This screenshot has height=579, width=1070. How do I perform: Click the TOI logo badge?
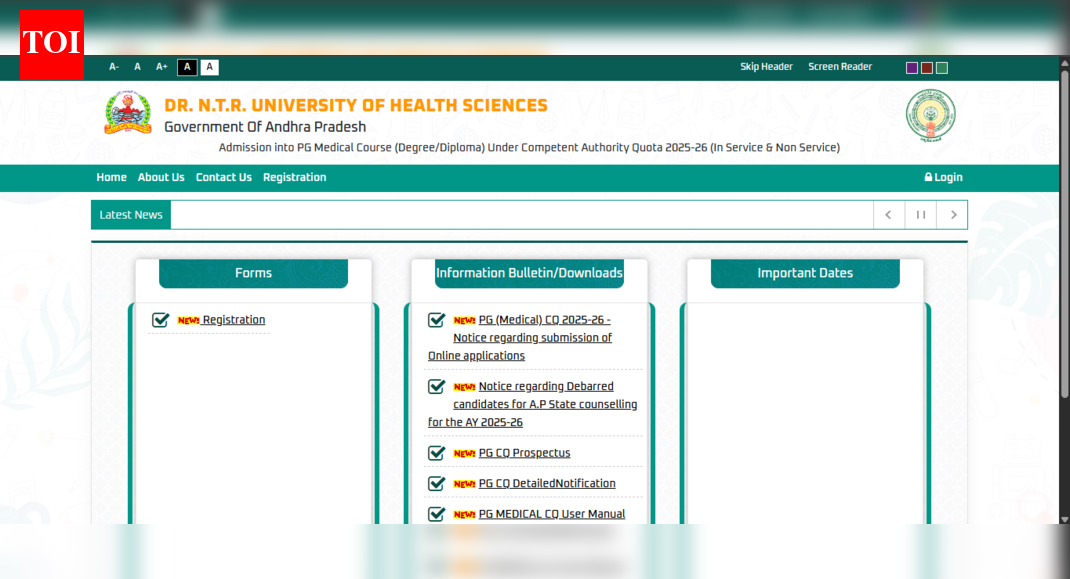click(51, 43)
